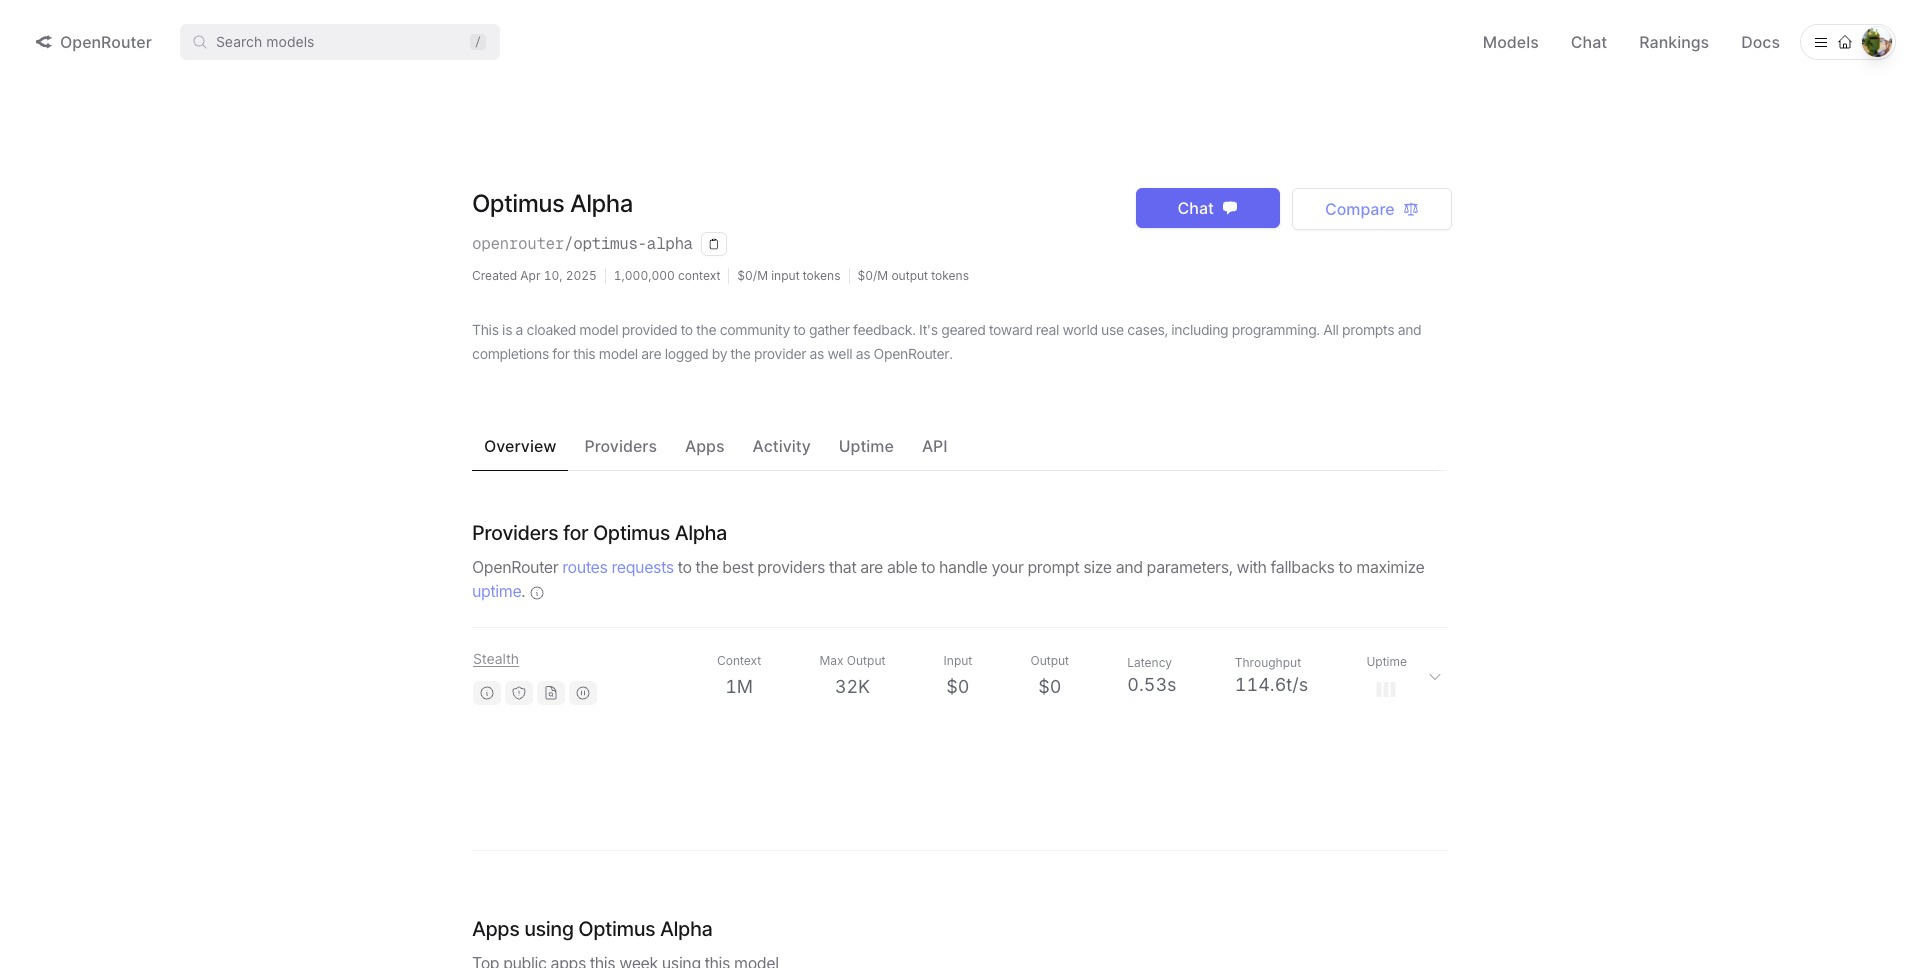Viewport: 1920px width, 968px height.
Task: Click the OpenRouter brand name
Action: tap(106, 42)
